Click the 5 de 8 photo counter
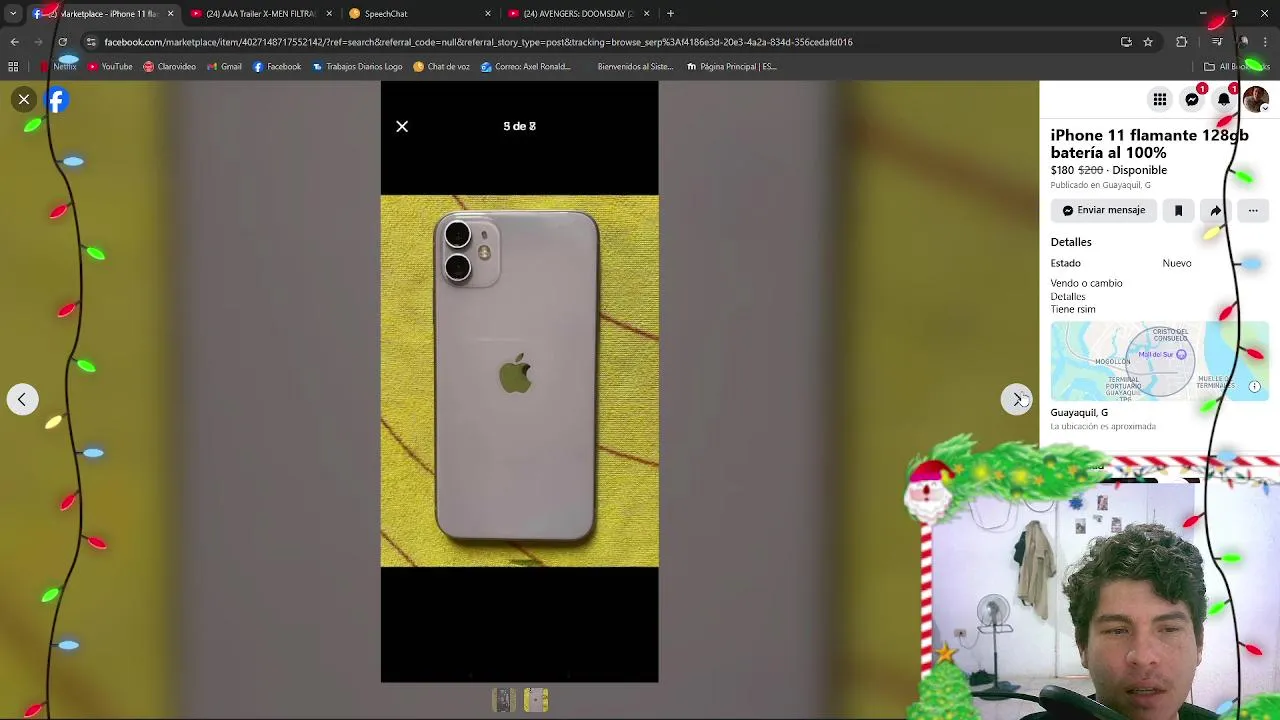1280x720 pixels. coord(519,126)
